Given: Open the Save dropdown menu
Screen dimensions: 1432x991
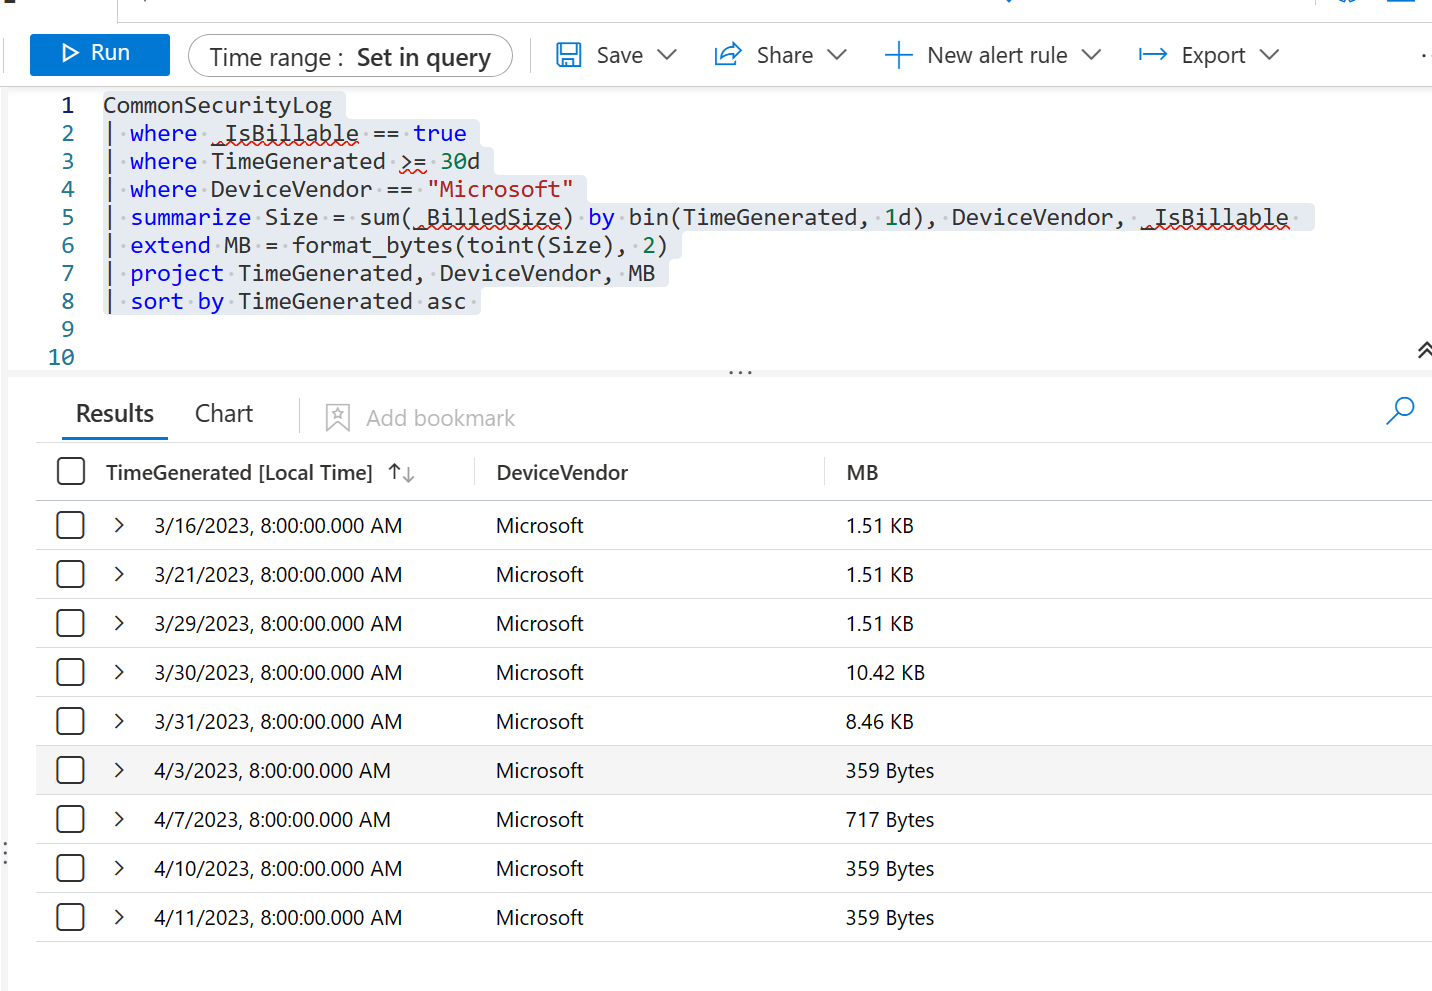Looking at the screenshot, I should [668, 55].
